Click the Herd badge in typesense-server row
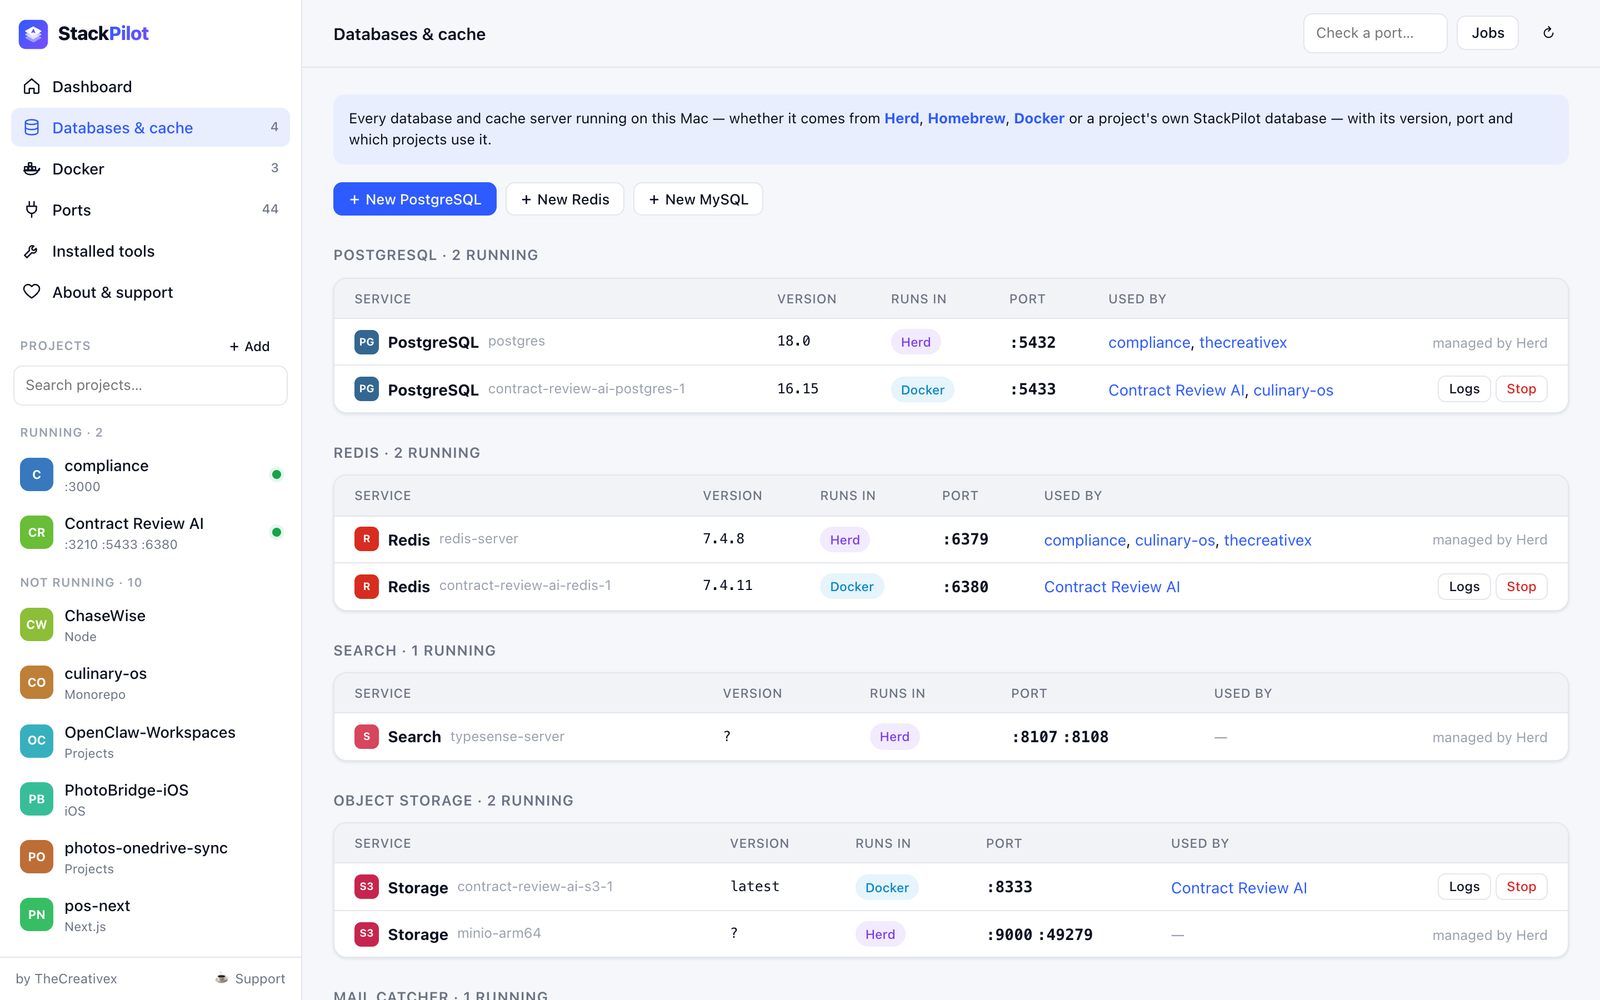 click(x=894, y=737)
